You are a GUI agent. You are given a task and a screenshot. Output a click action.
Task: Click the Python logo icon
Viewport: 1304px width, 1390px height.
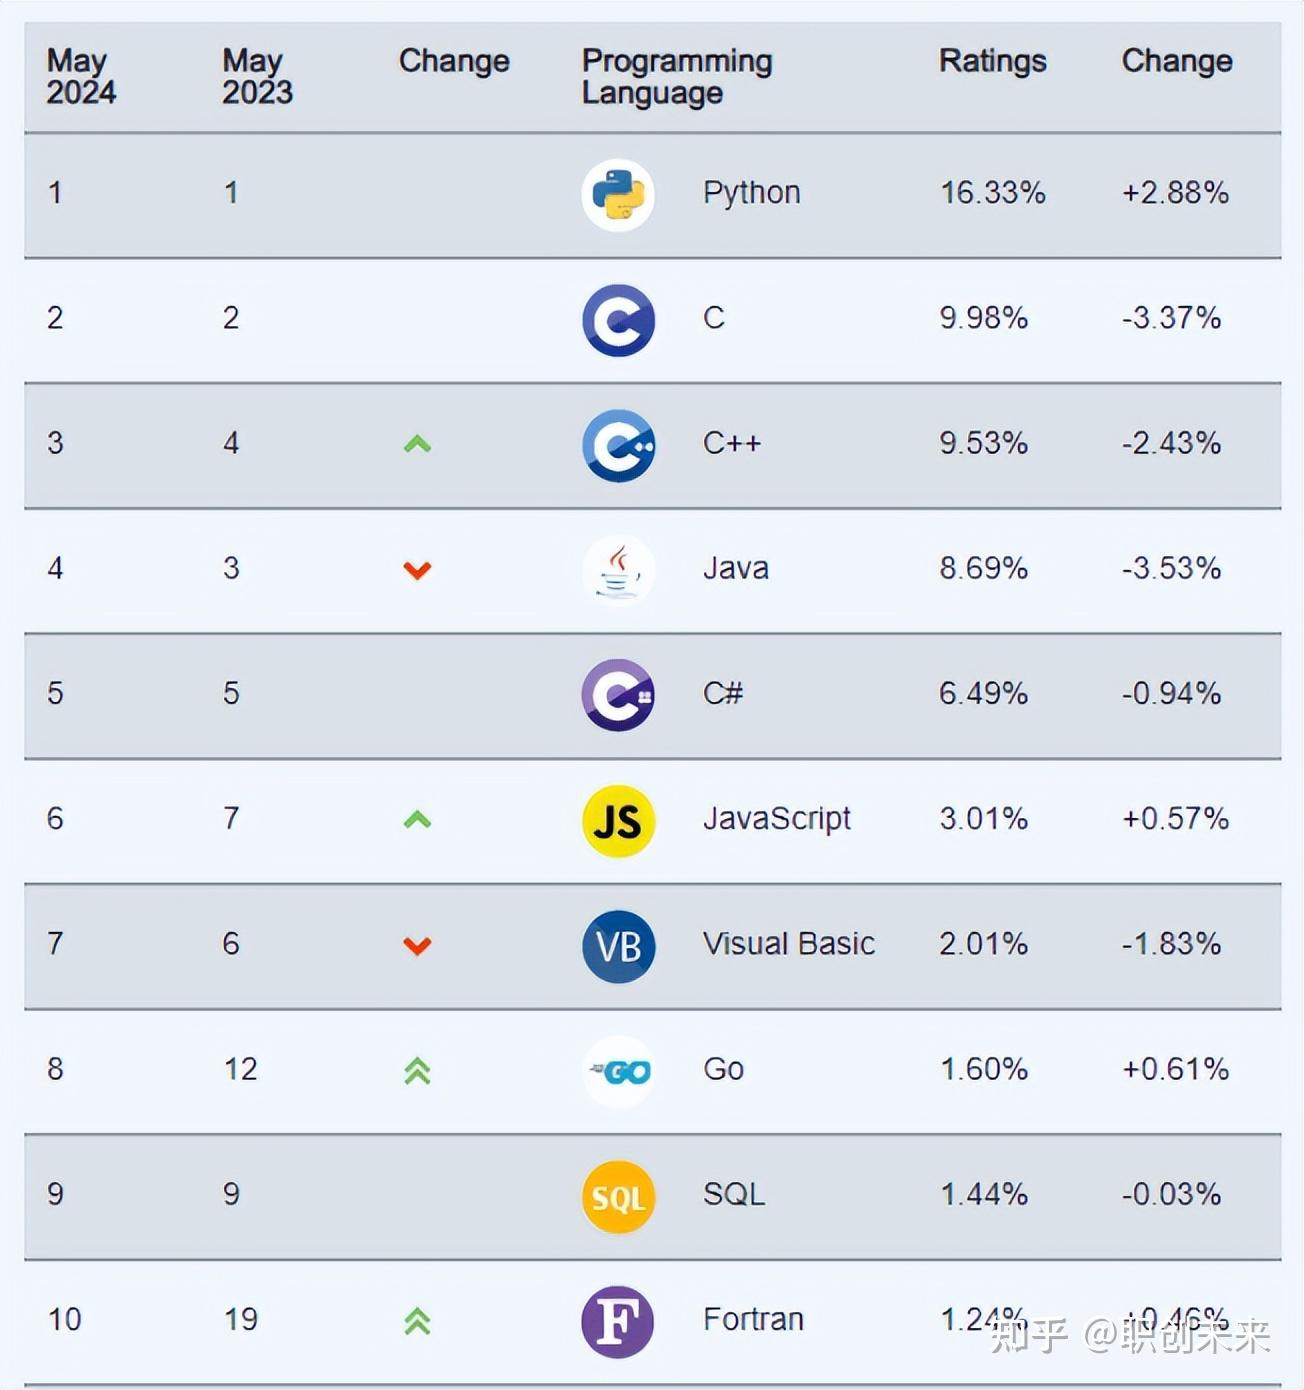click(618, 195)
